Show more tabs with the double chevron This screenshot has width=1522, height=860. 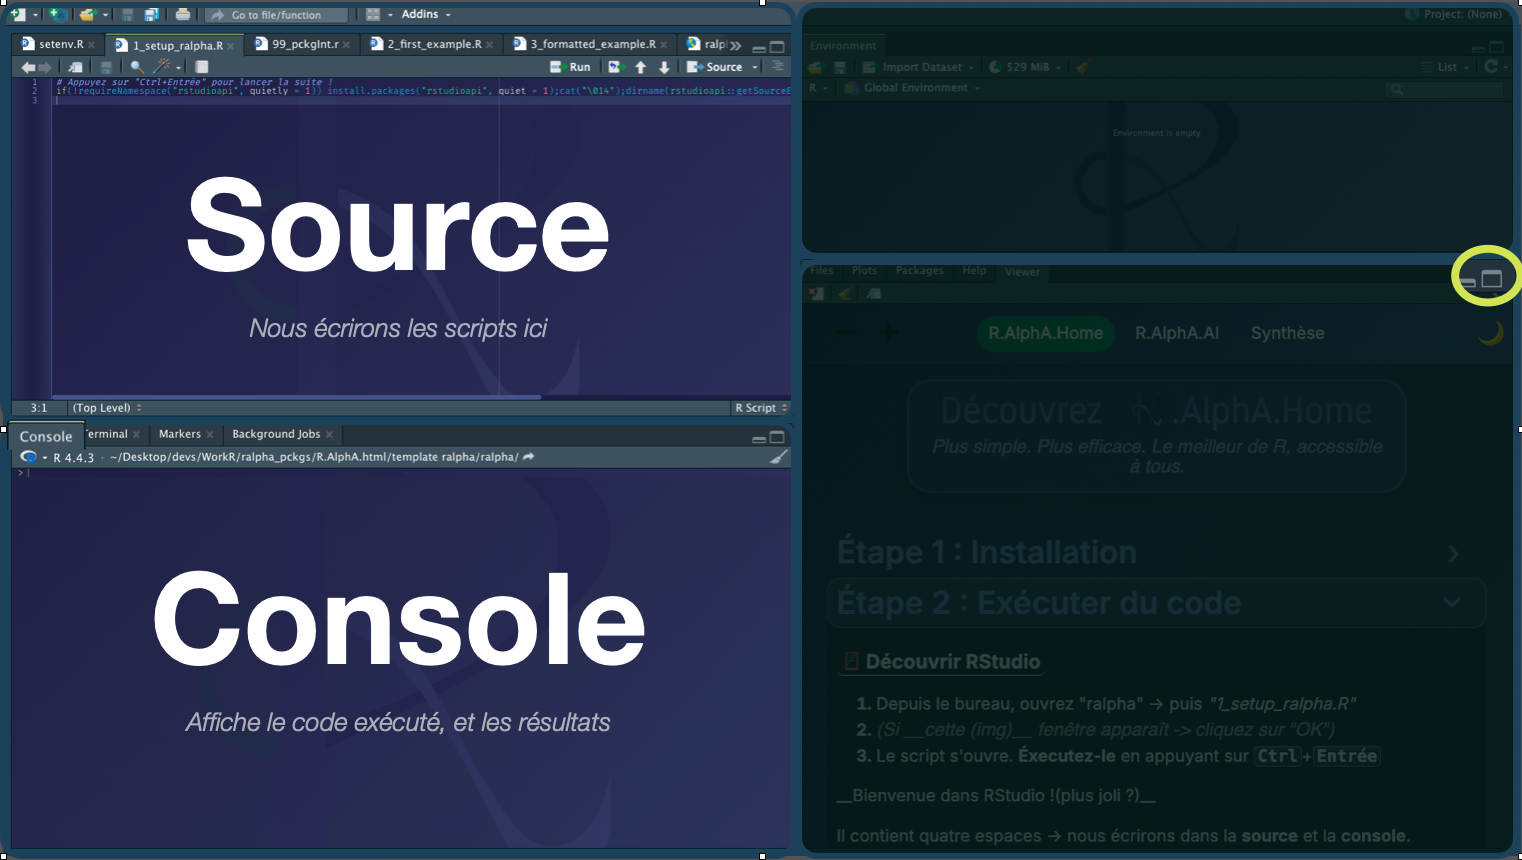736,45
